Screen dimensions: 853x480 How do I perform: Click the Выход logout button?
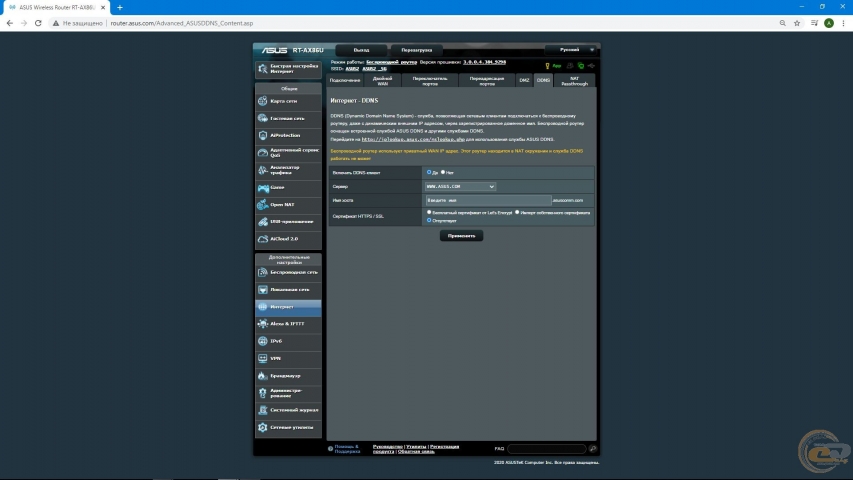coord(361,50)
